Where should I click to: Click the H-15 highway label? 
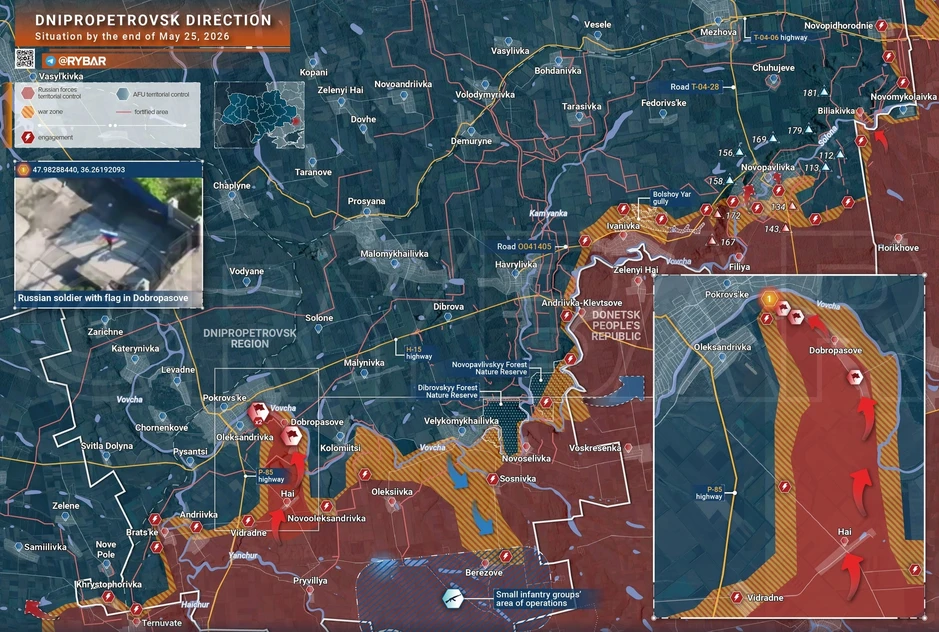click(419, 353)
